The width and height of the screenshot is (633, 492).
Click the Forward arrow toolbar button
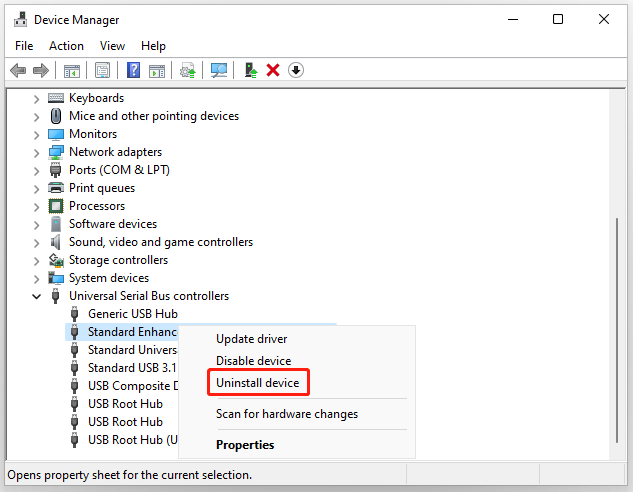(41, 70)
